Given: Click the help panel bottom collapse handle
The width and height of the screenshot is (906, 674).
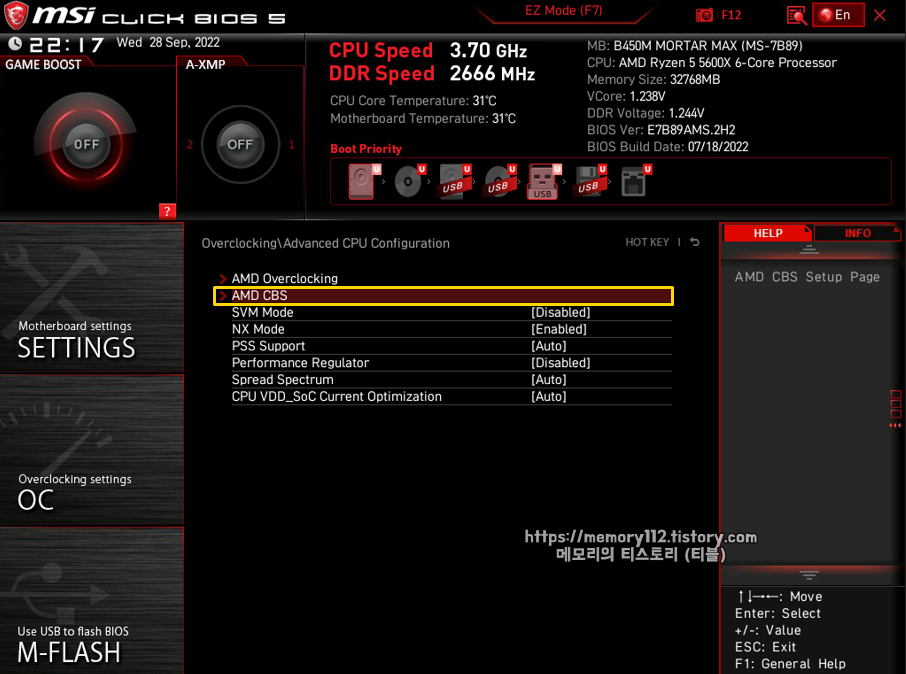Looking at the screenshot, I should click(x=808, y=575).
